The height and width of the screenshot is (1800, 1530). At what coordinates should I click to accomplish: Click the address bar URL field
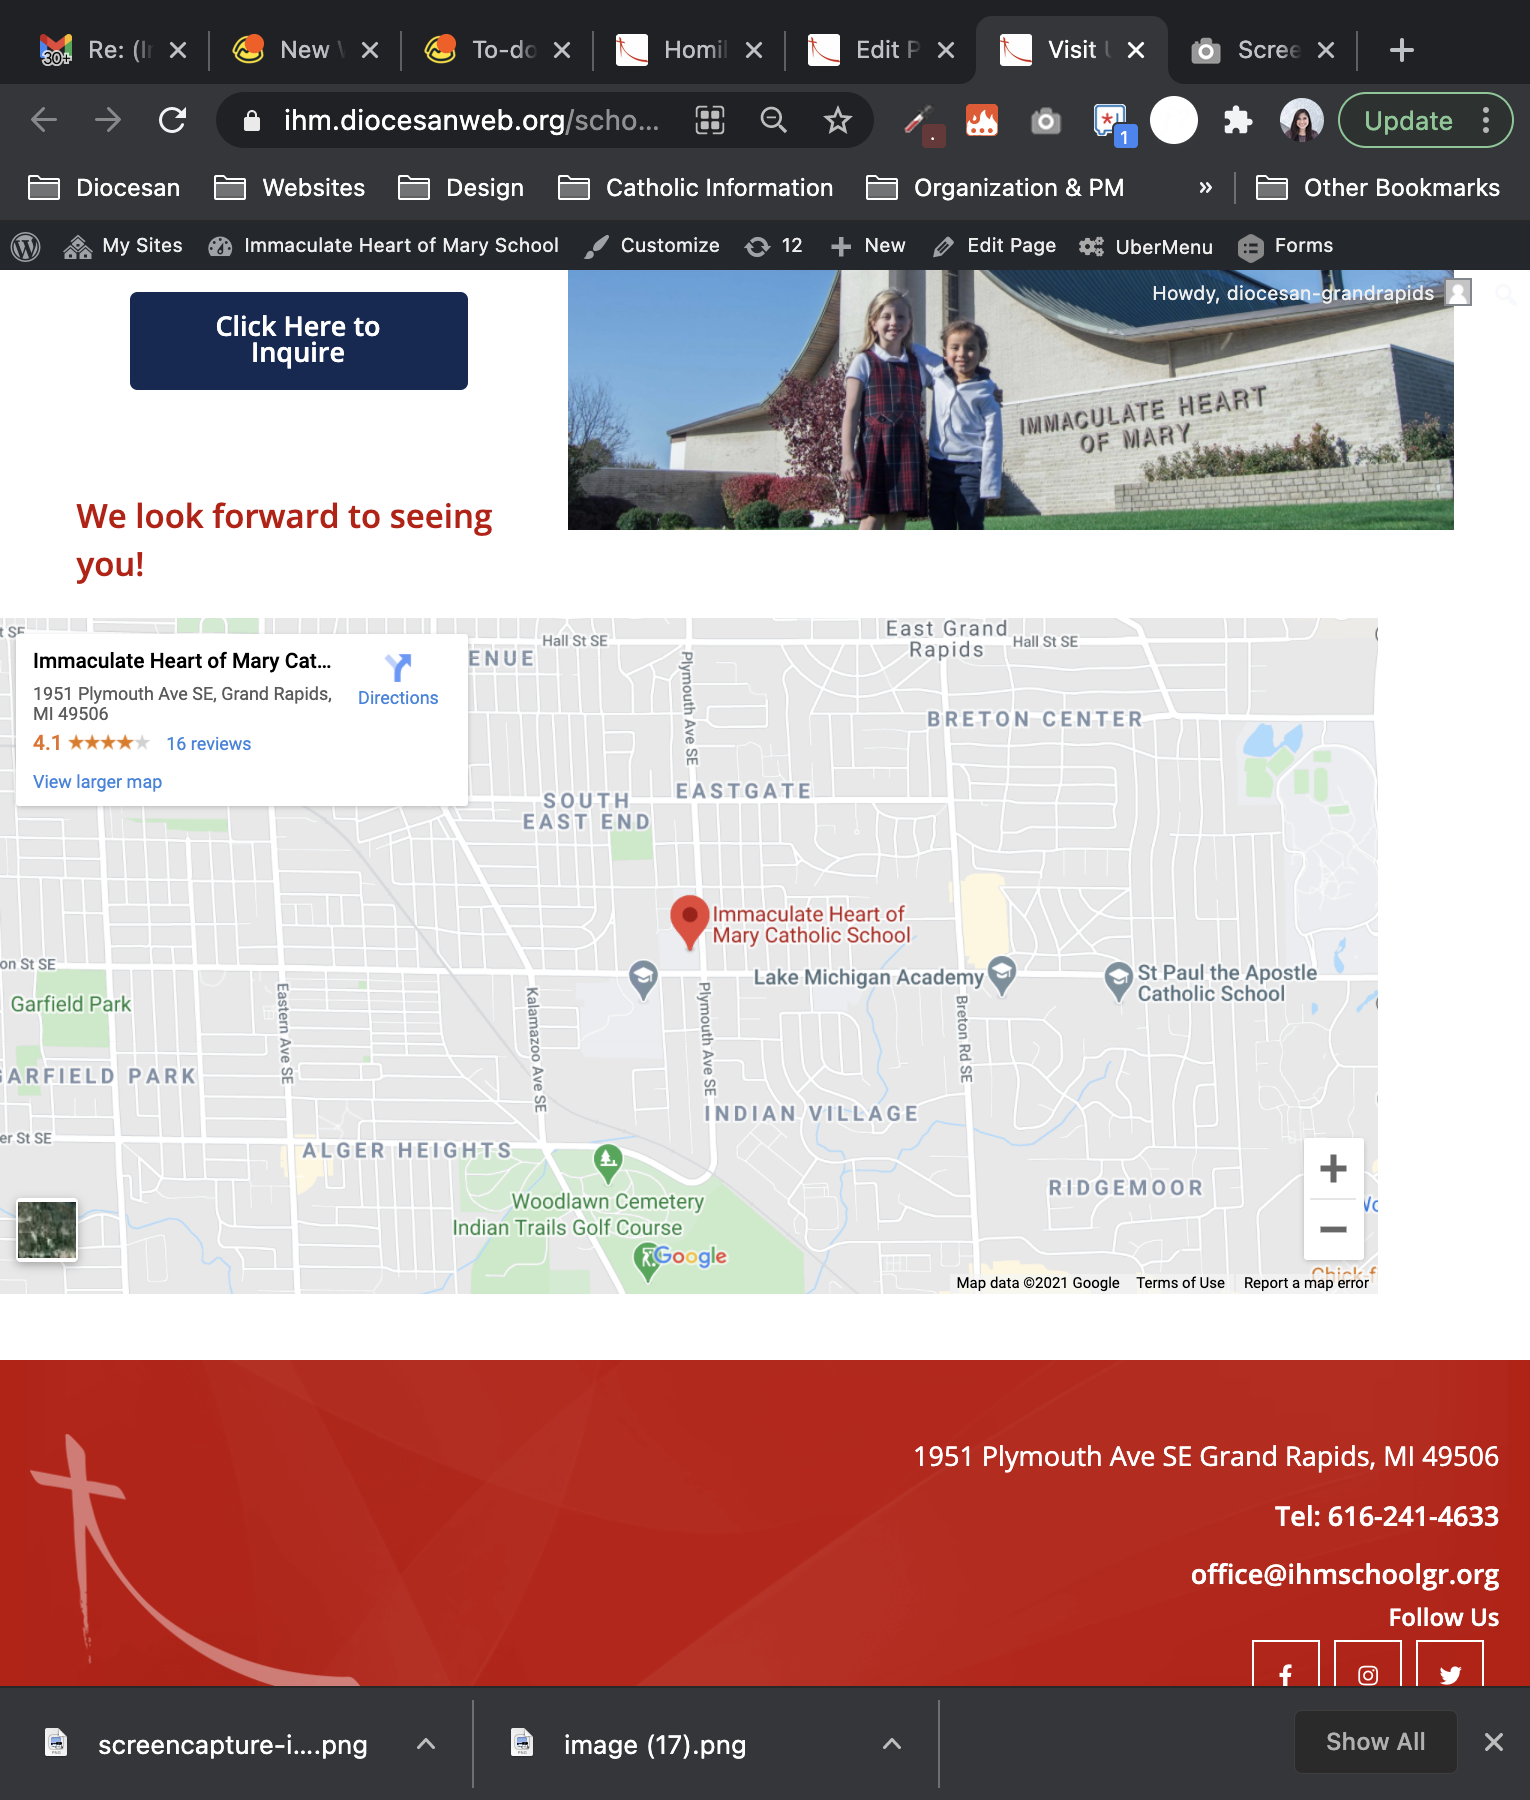(470, 121)
